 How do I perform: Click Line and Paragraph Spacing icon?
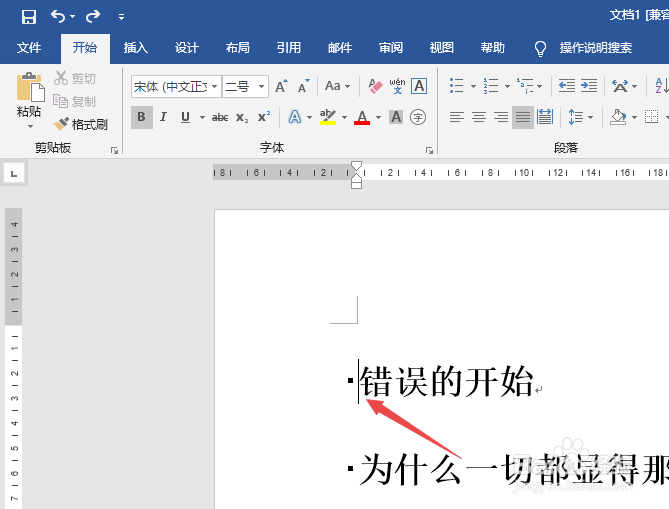[576, 117]
